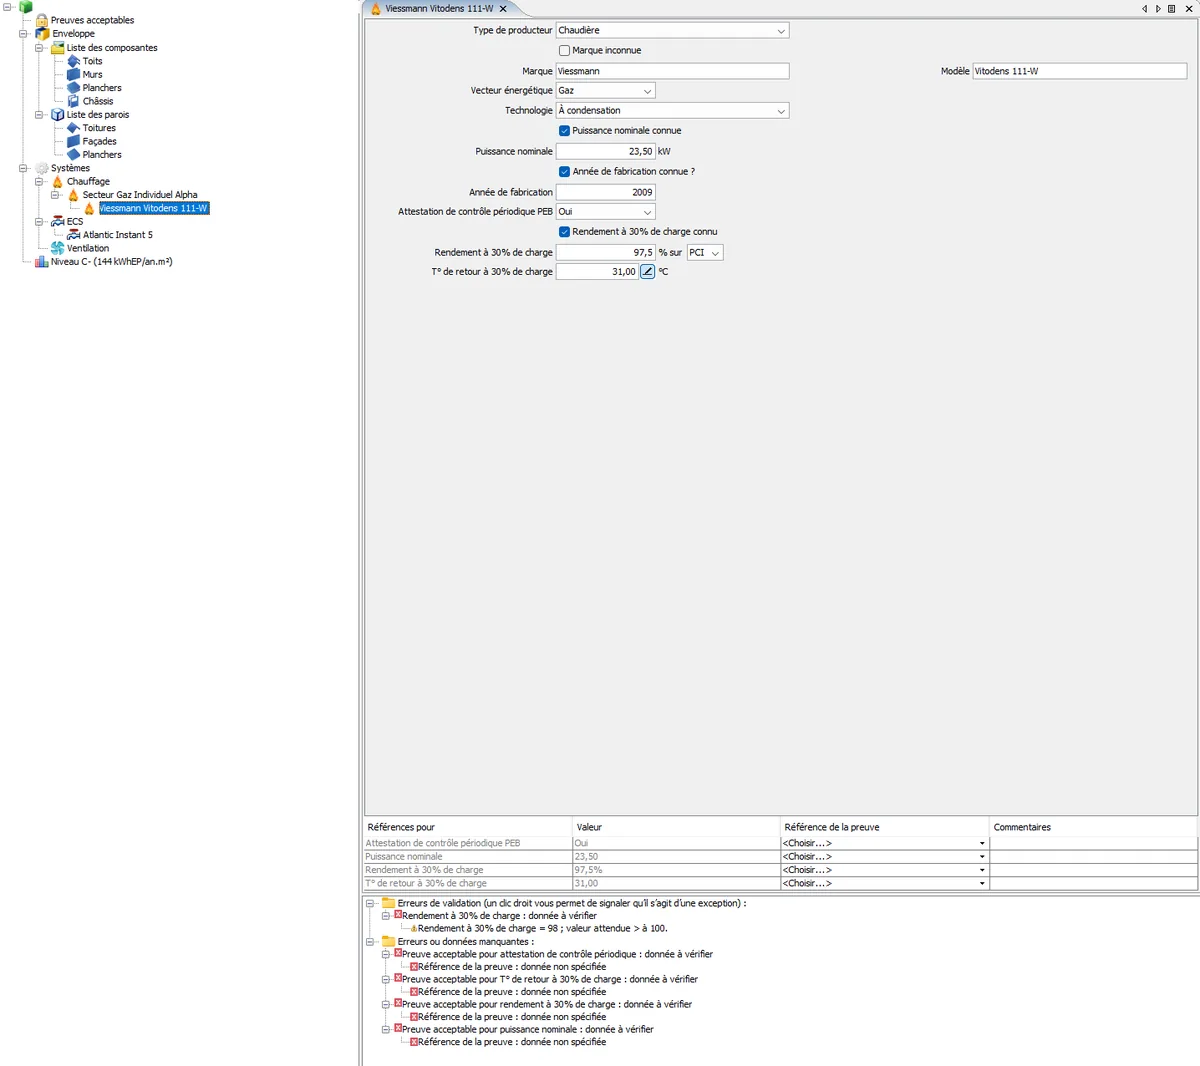Uncheck Puissance nominale connue
Viewport: 1200px width, 1066px height.
(564, 131)
